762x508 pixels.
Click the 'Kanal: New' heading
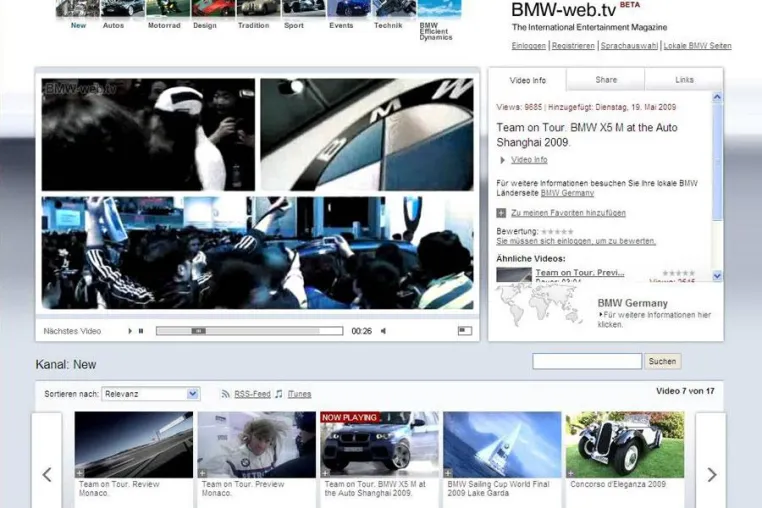pyautogui.click(x=66, y=365)
